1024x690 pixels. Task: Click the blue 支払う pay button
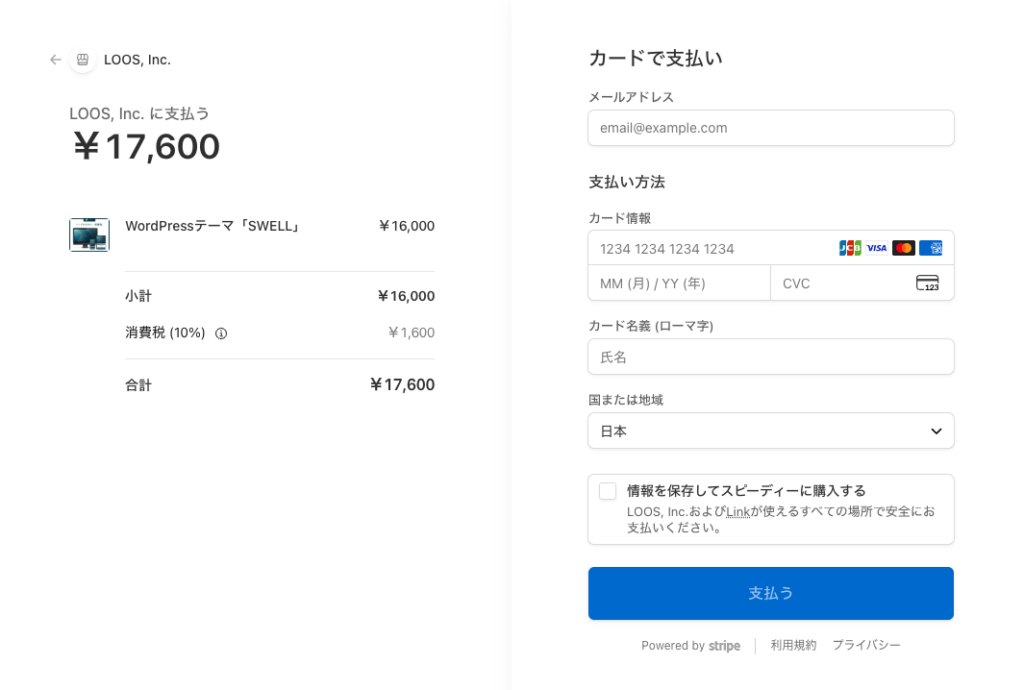(770, 593)
